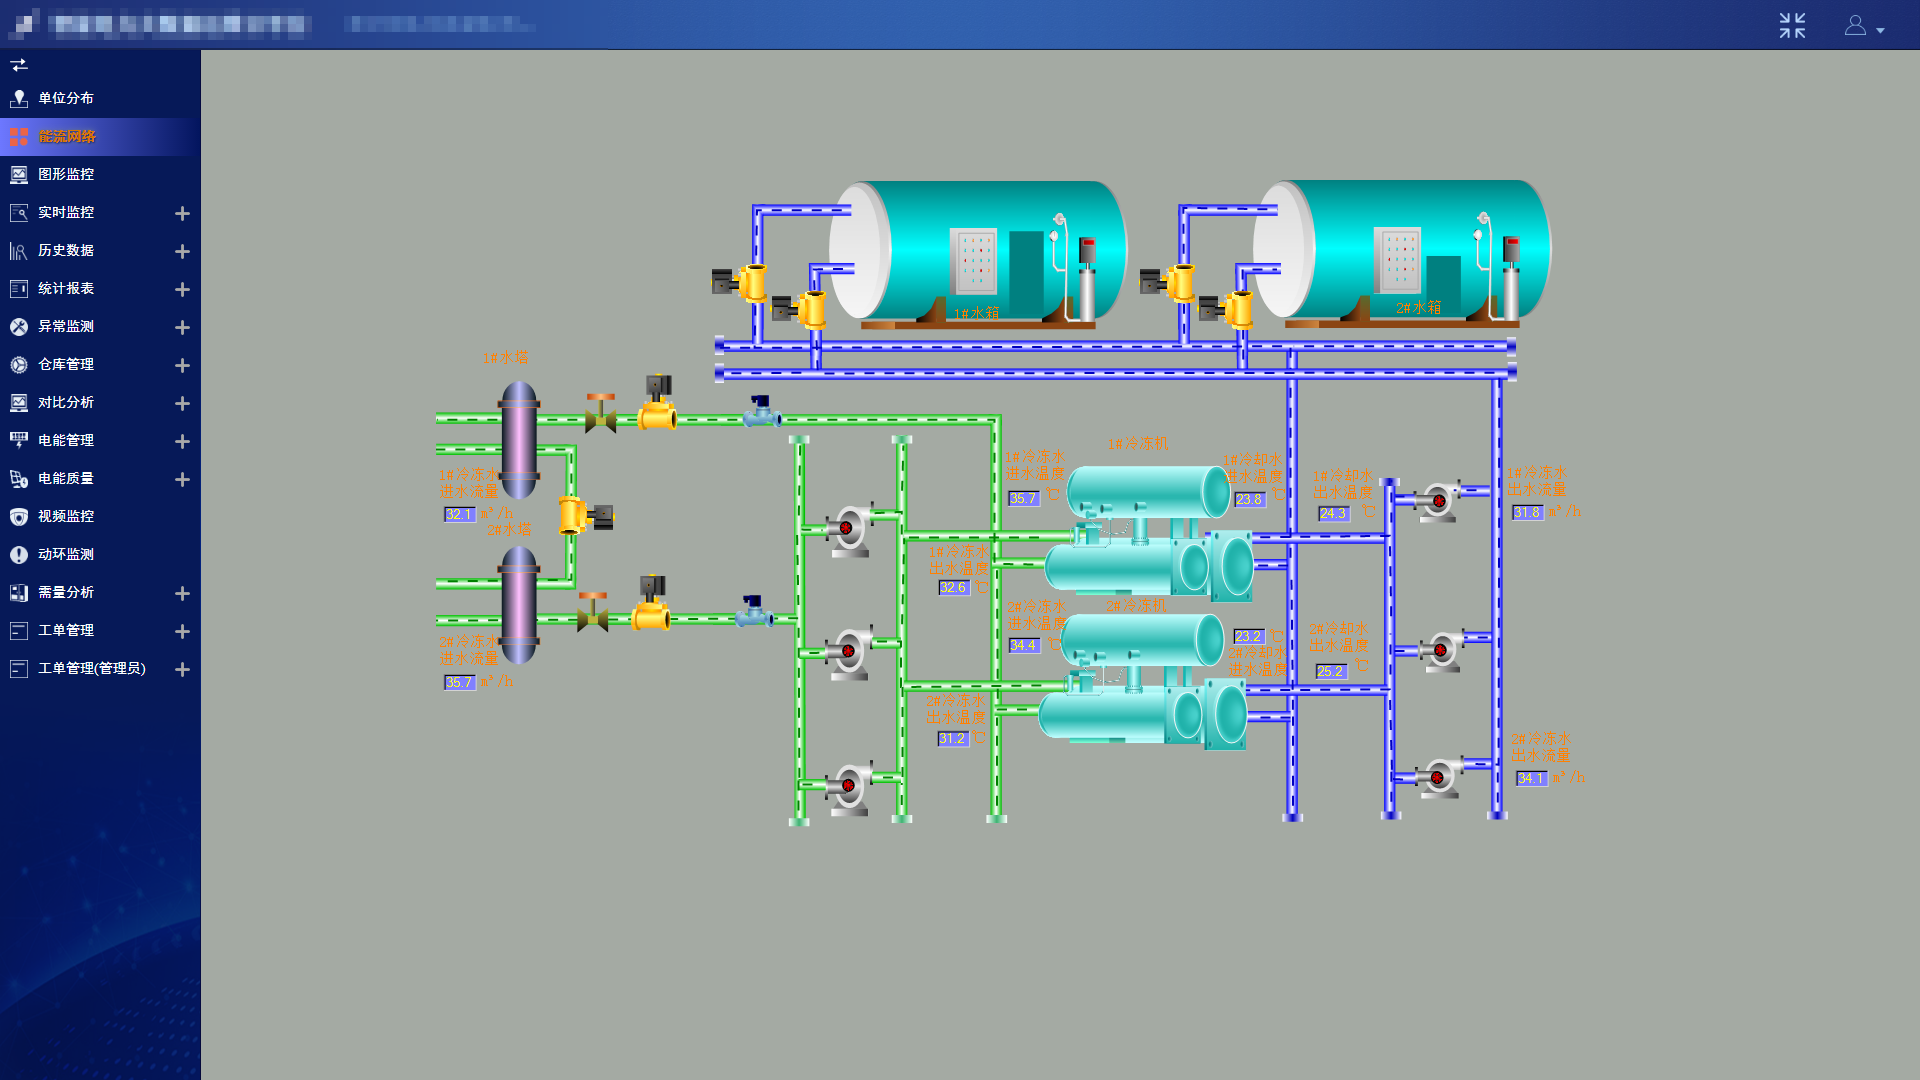
Task: Click outlet flow value 31.8
Action: coord(1528,512)
